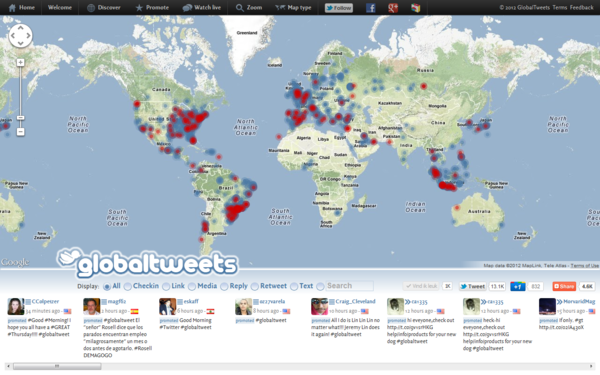Select the Link display radio button
The image size is (600, 375).
click(166, 286)
